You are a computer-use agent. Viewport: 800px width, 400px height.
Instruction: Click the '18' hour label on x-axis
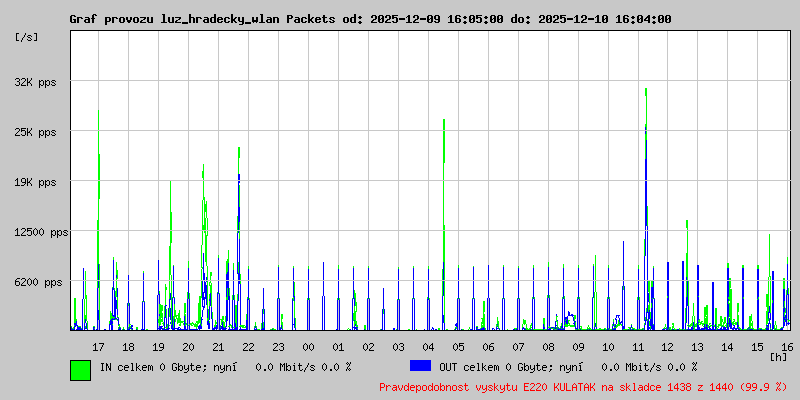click(x=129, y=347)
